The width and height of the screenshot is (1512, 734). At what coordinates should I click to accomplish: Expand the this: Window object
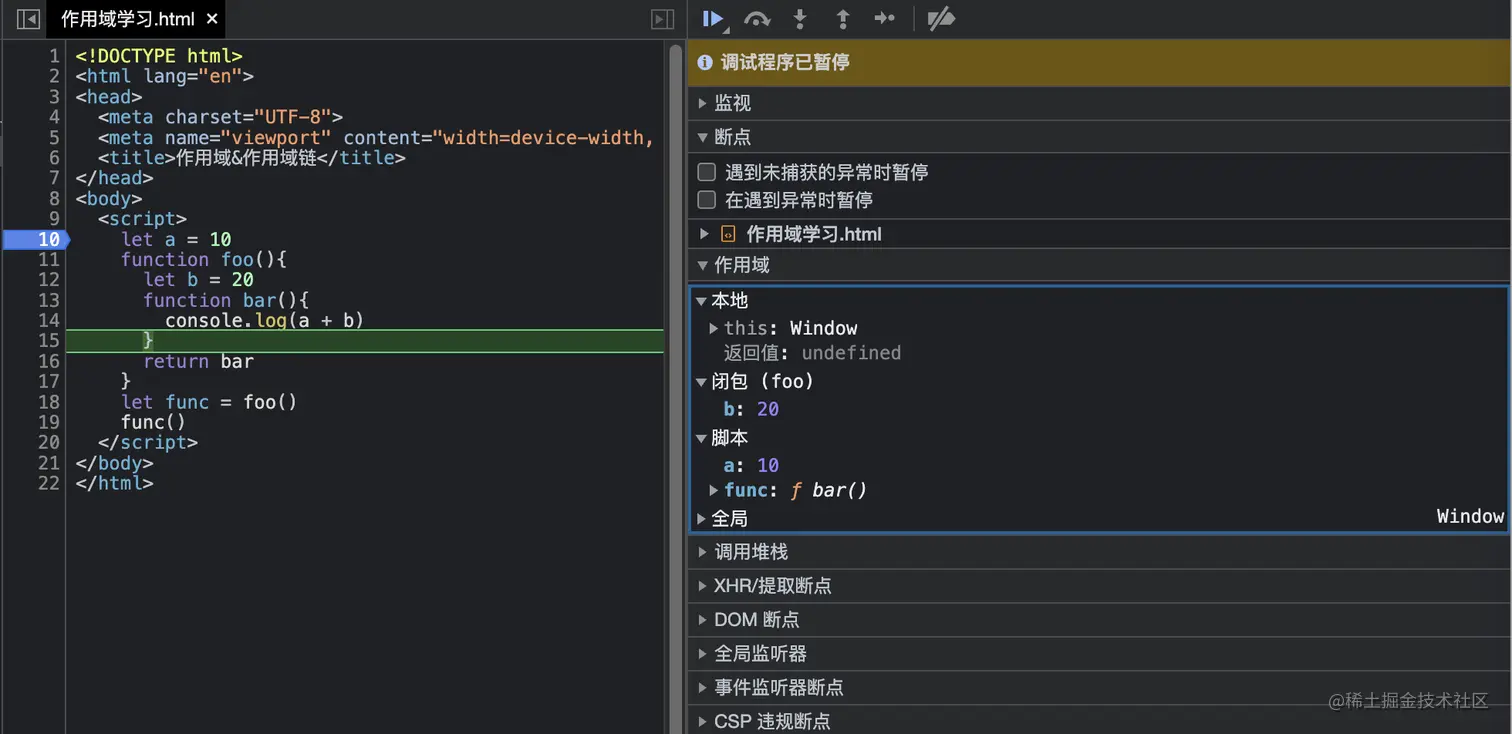point(714,328)
